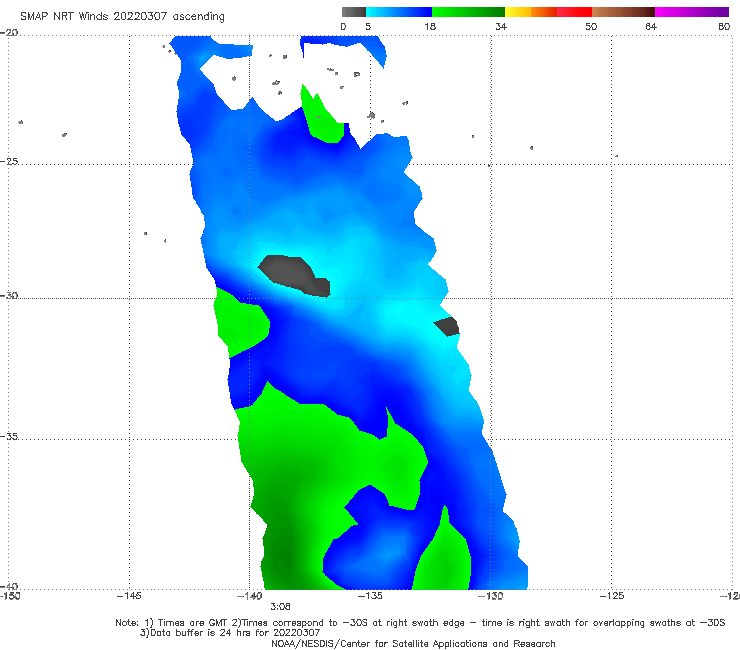Screen dimensions: 740x650
Task: Click the '3)Data buffer is 24 hrs' note
Action: pyautogui.click(x=230, y=633)
